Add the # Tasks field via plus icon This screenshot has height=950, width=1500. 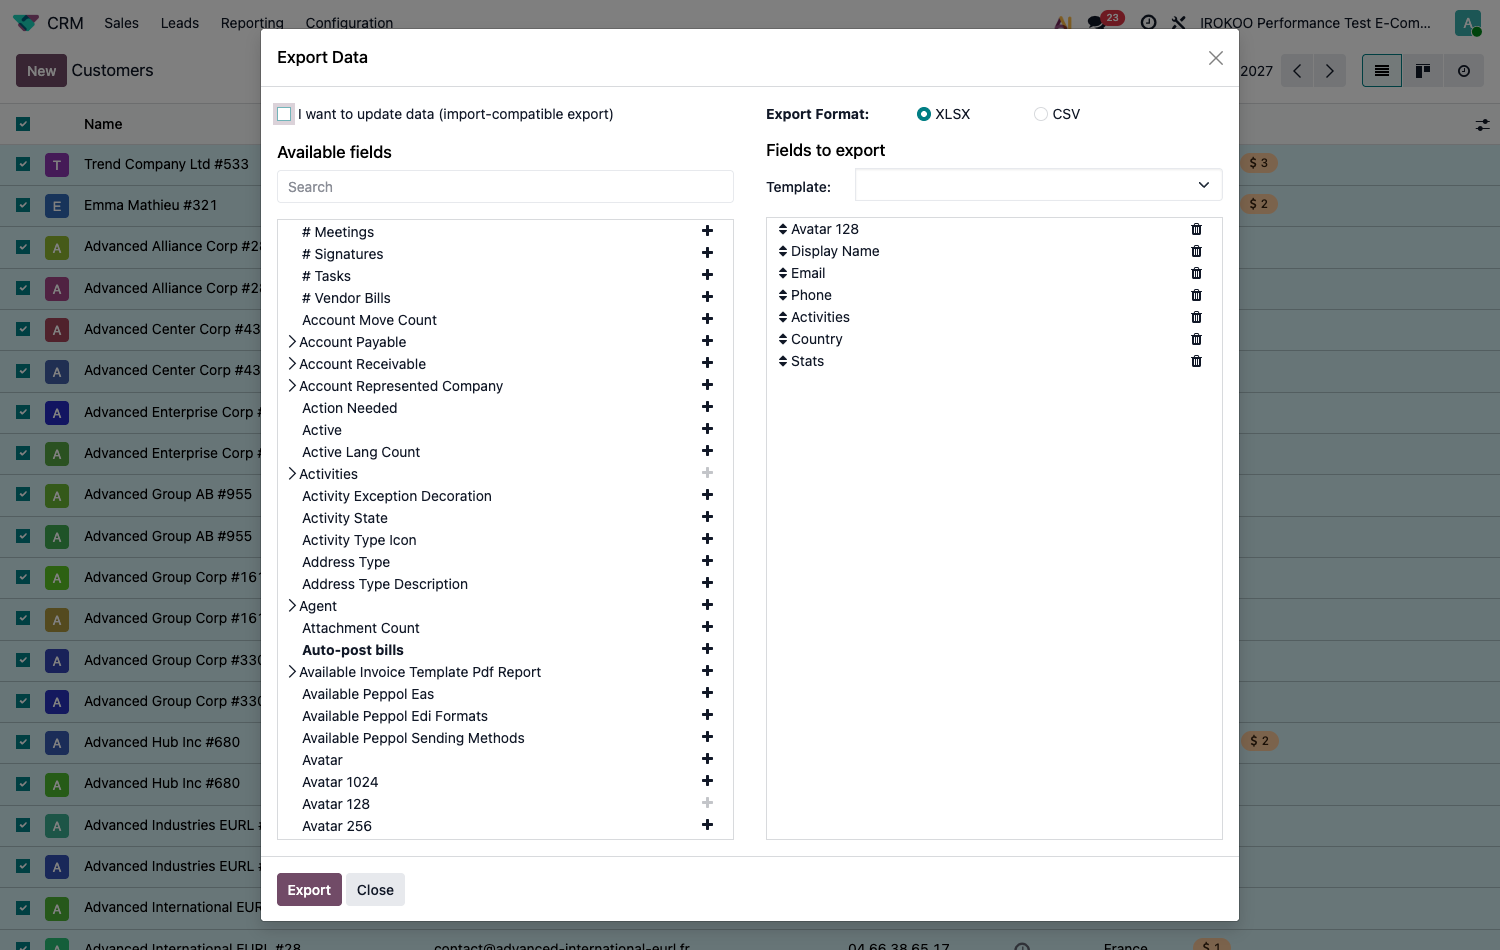click(707, 275)
